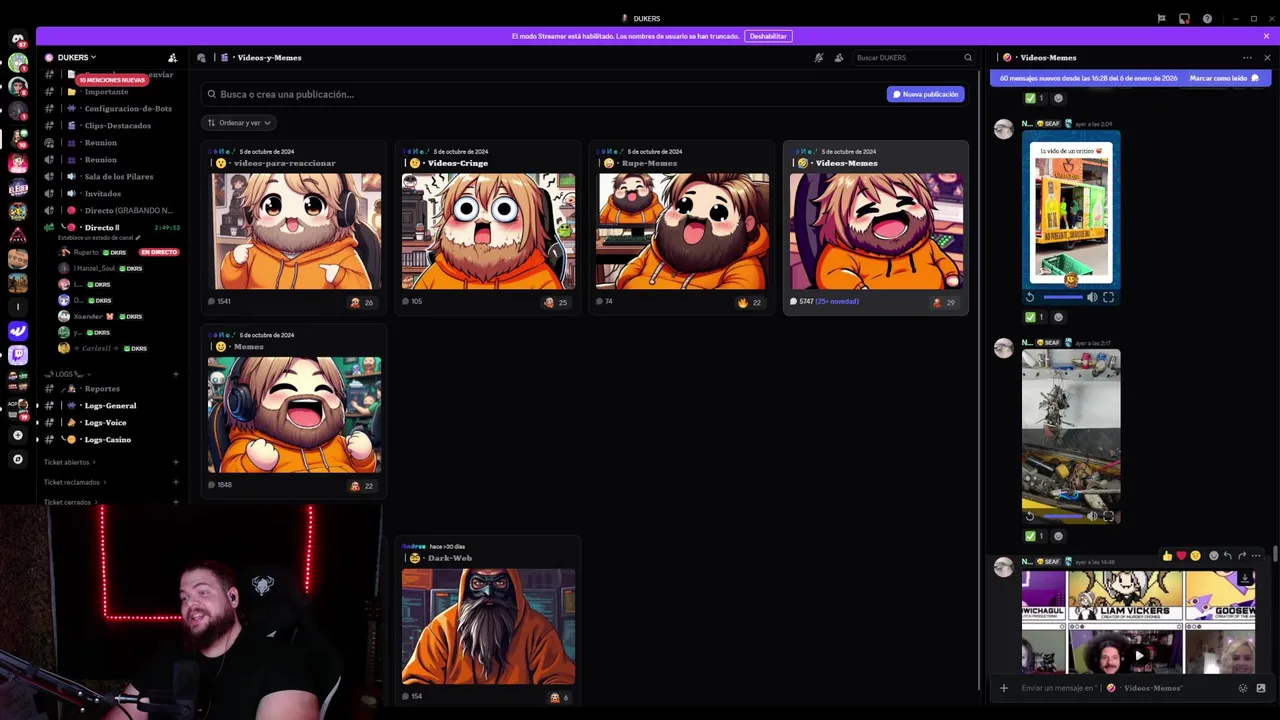
Task: Click the search magnifier icon in Buscar DUKERS
Action: coord(967,57)
